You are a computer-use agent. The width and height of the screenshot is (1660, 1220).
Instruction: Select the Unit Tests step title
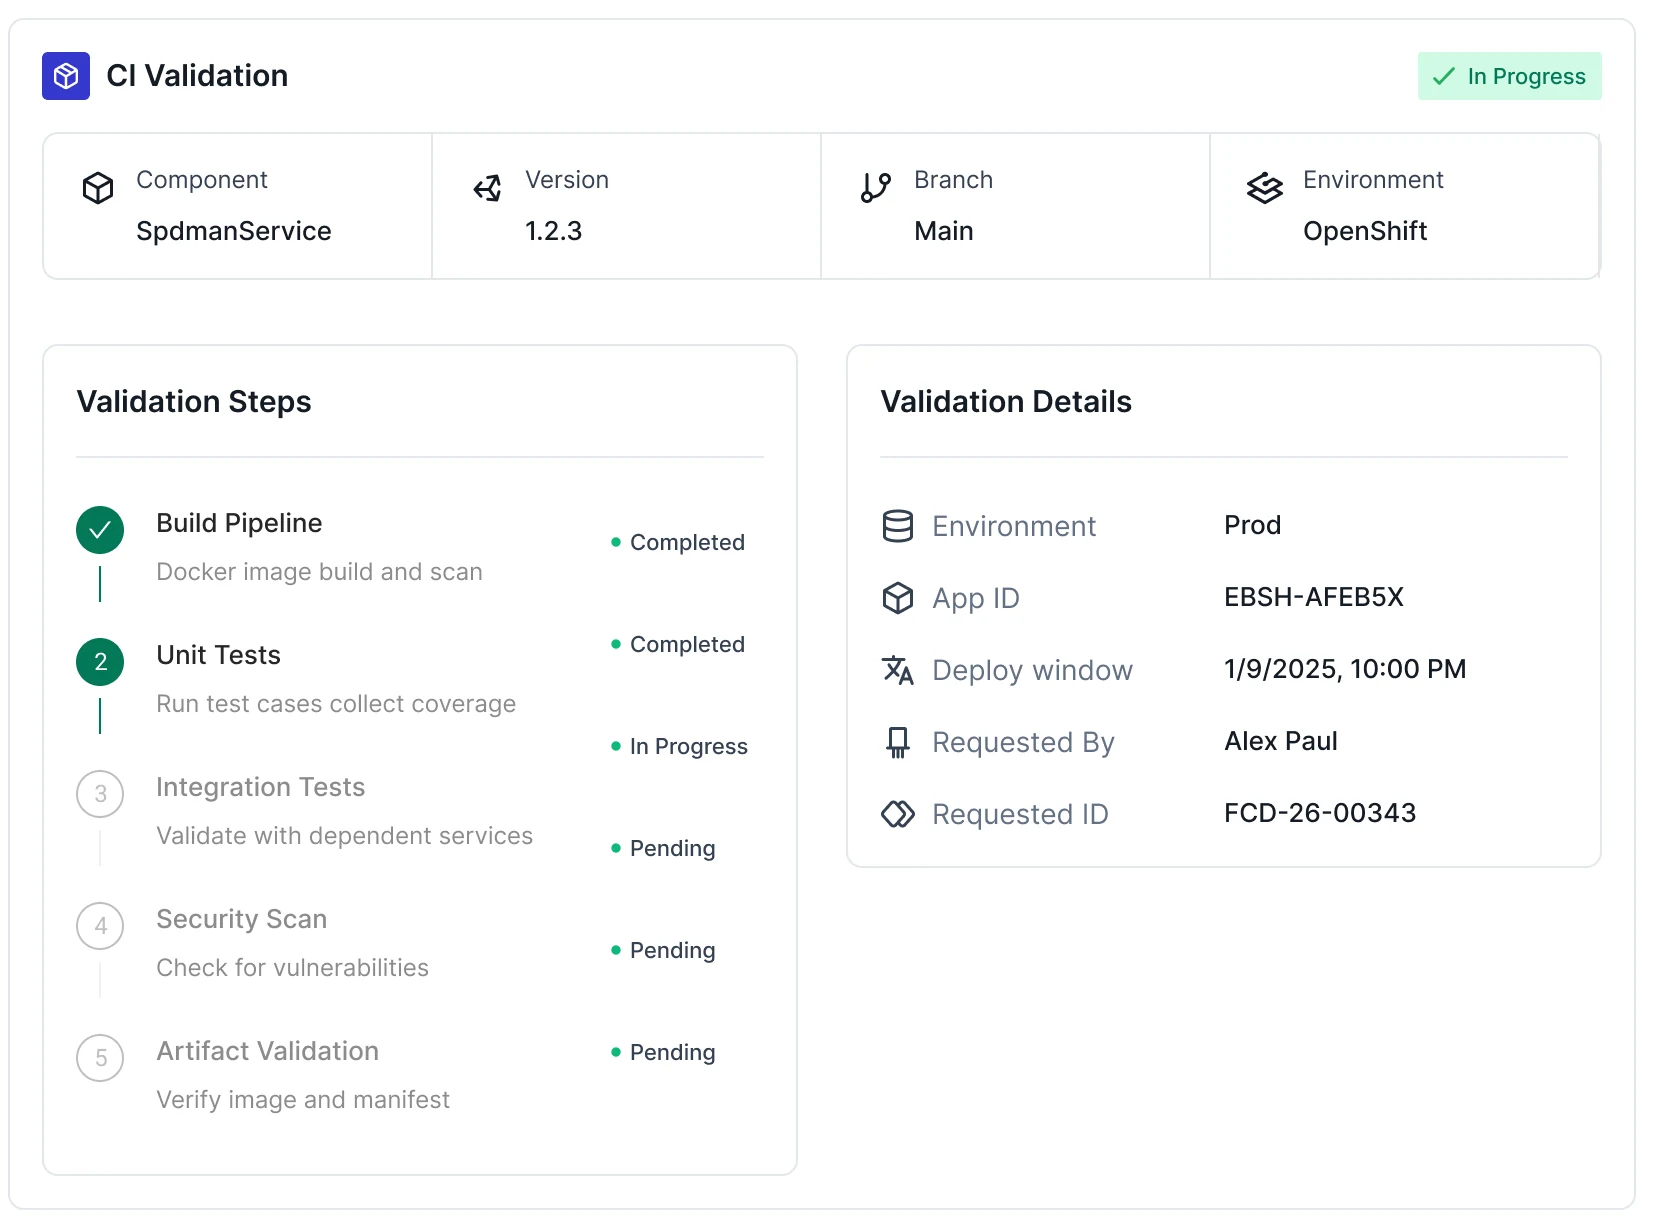pos(218,655)
